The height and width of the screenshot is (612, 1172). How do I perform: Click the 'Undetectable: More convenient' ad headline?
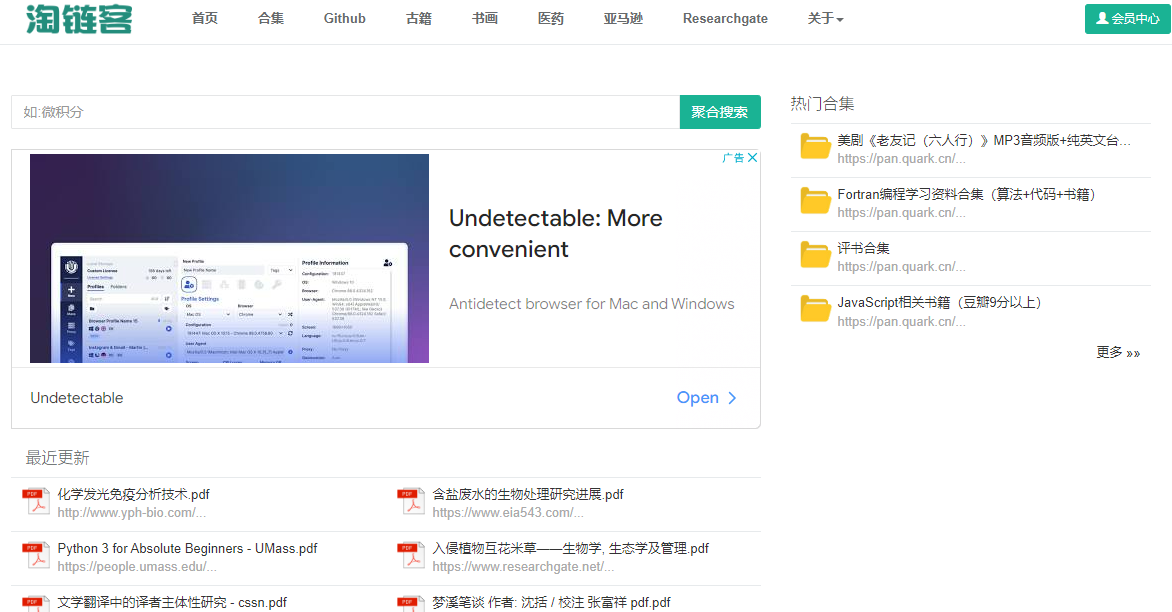tap(555, 233)
